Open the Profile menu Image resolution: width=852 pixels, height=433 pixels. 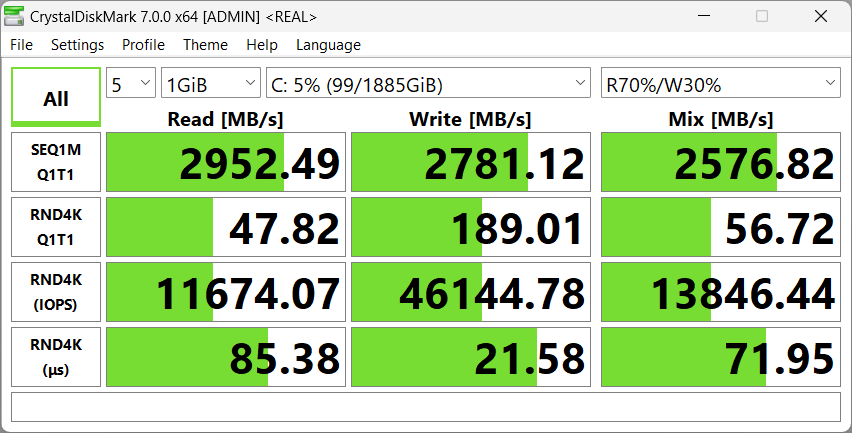[x=143, y=45]
